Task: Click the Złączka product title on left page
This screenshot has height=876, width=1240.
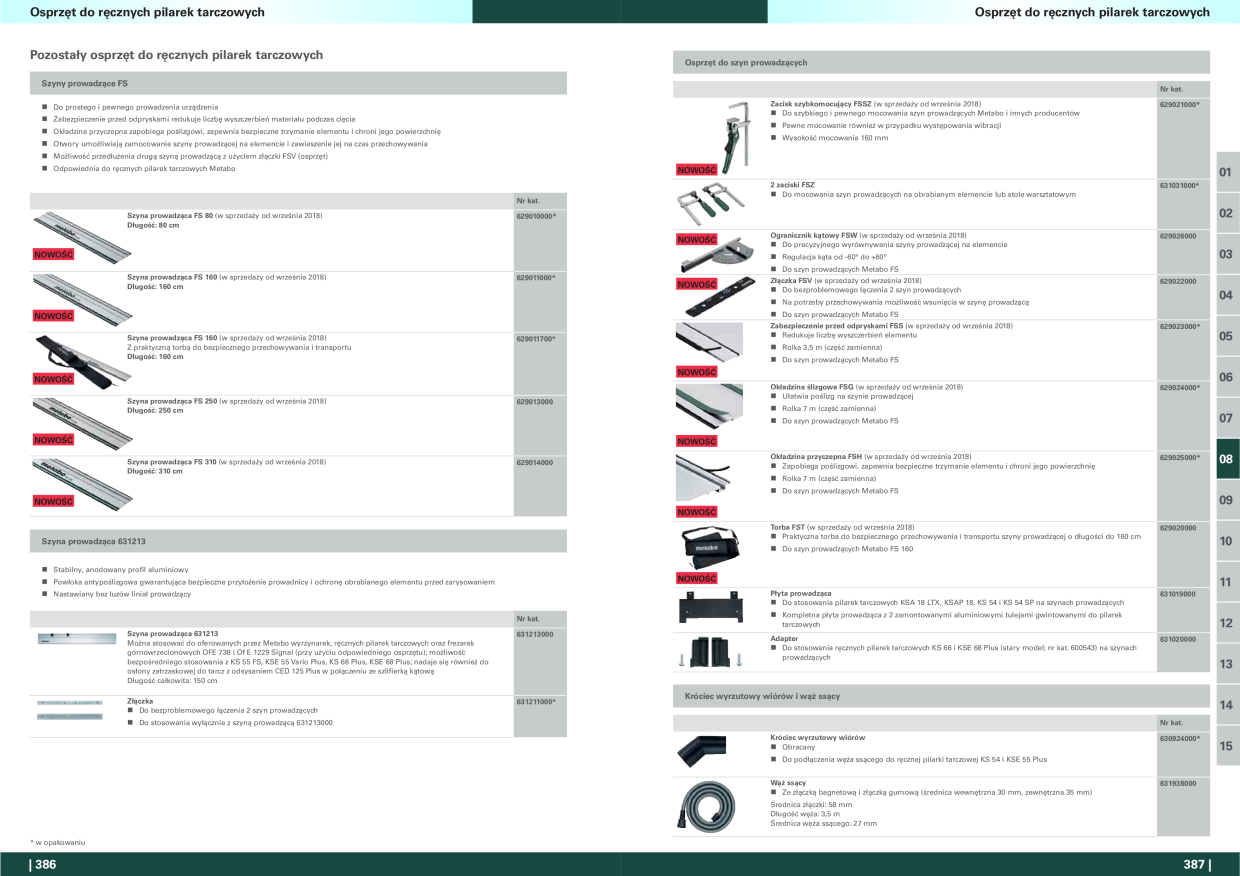Action: [x=140, y=701]
